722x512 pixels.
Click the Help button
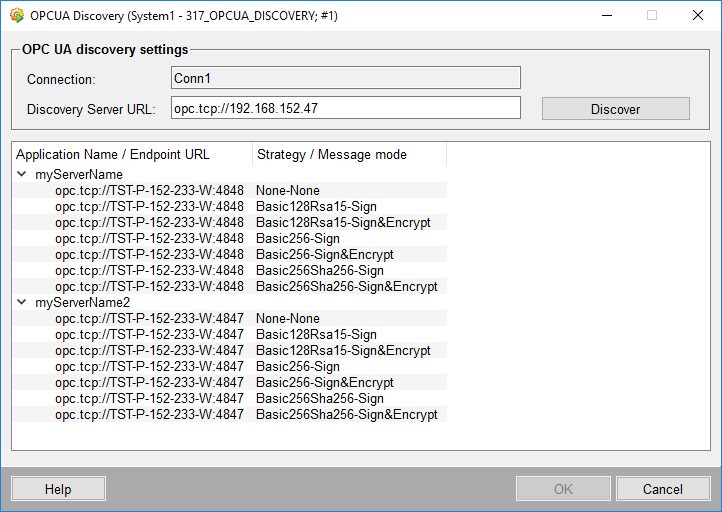58,489
